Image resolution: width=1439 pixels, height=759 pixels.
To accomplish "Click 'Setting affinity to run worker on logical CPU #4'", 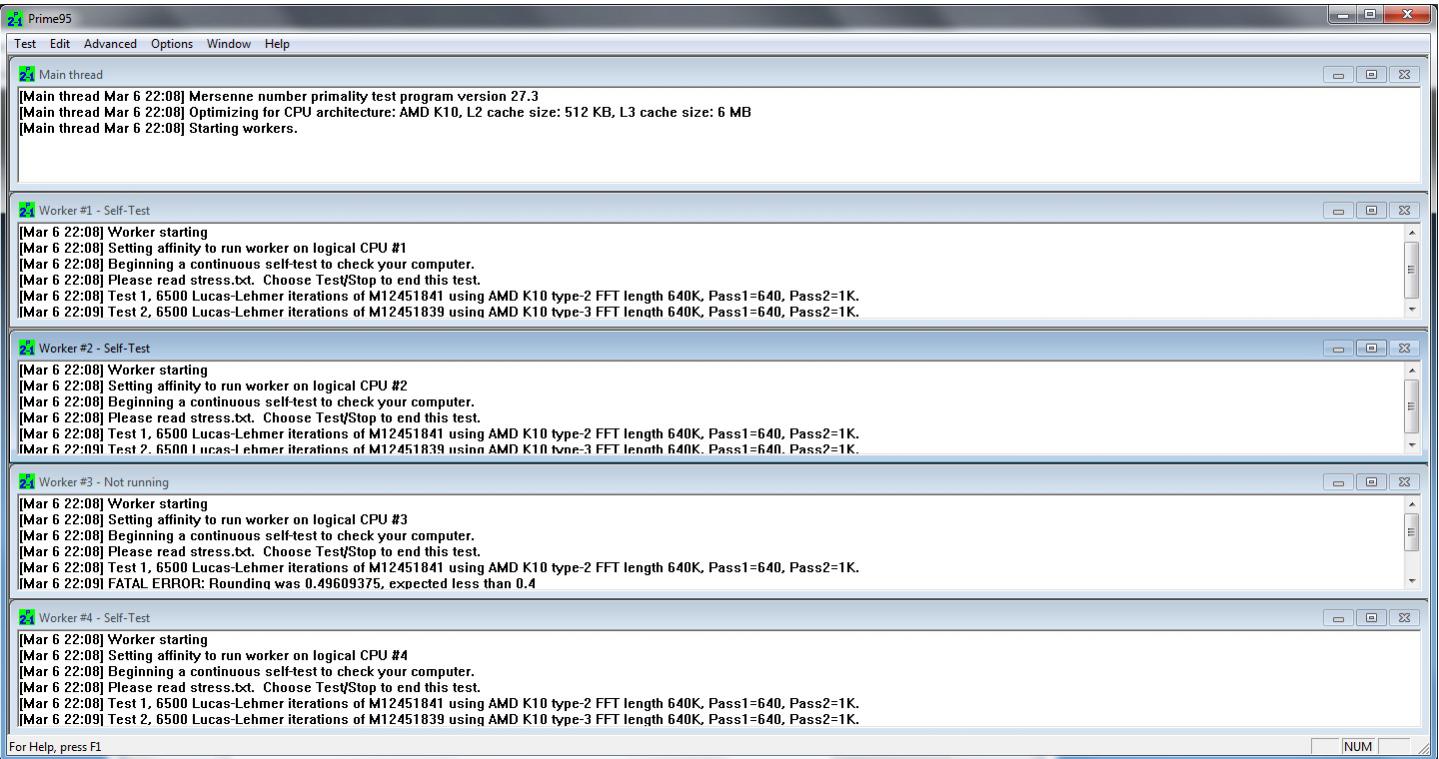I will tap(257, 655).
